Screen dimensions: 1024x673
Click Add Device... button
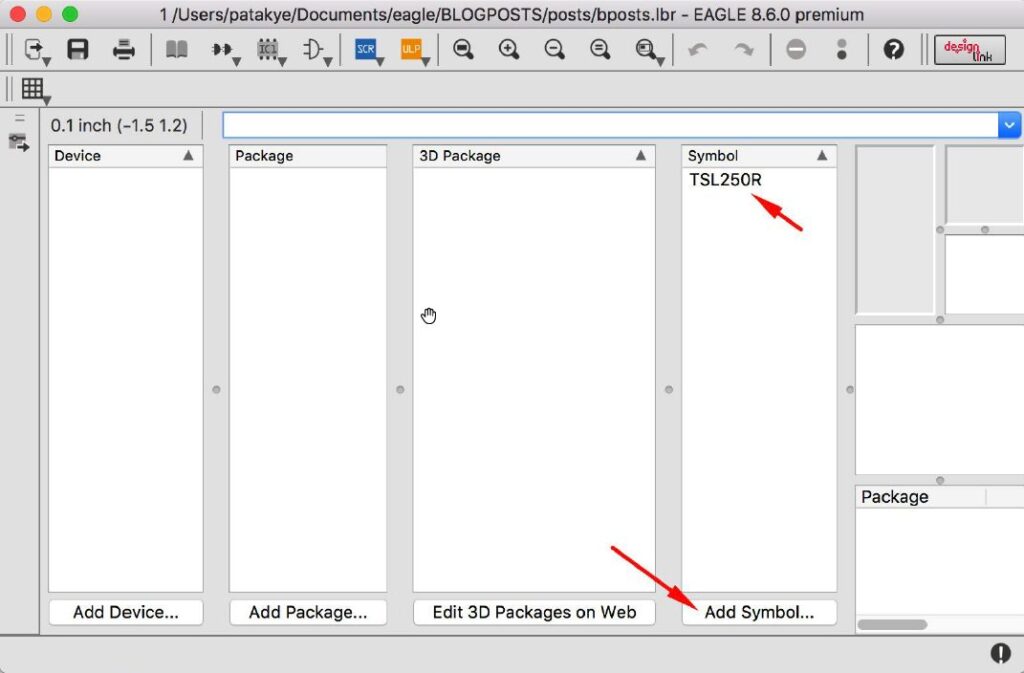(x=125, y=612)
